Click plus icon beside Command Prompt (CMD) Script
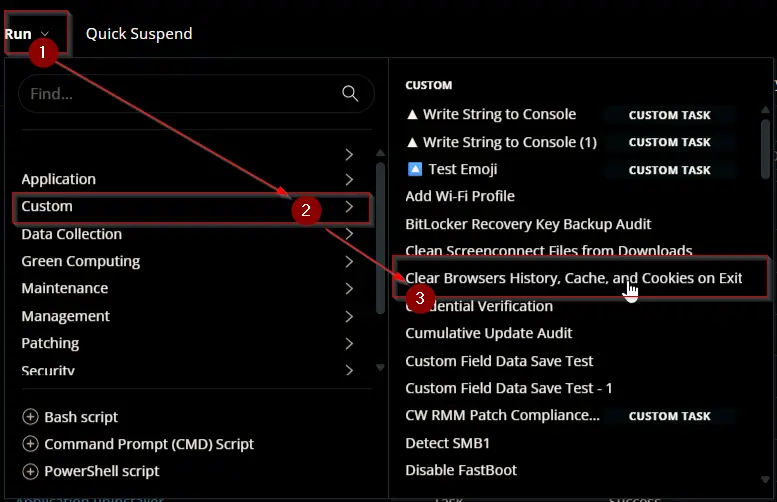 tap(30, 444)
